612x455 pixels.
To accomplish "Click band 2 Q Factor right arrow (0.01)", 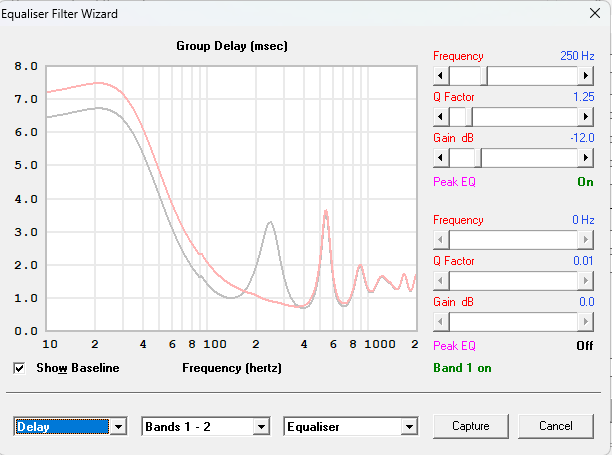I will tap(585, 281).
